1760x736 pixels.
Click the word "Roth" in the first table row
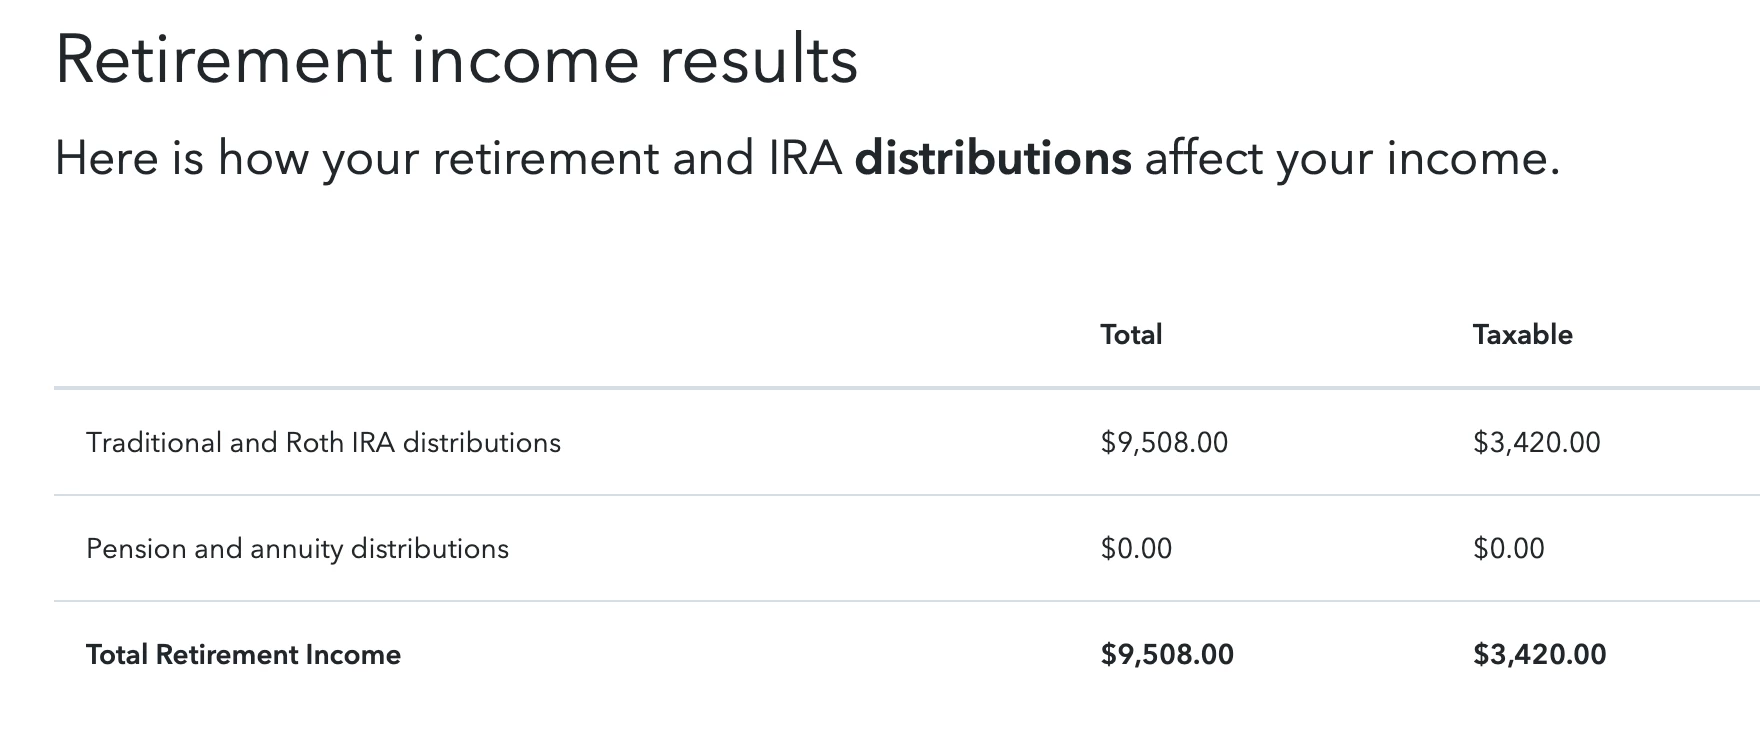tap(314, 442)
